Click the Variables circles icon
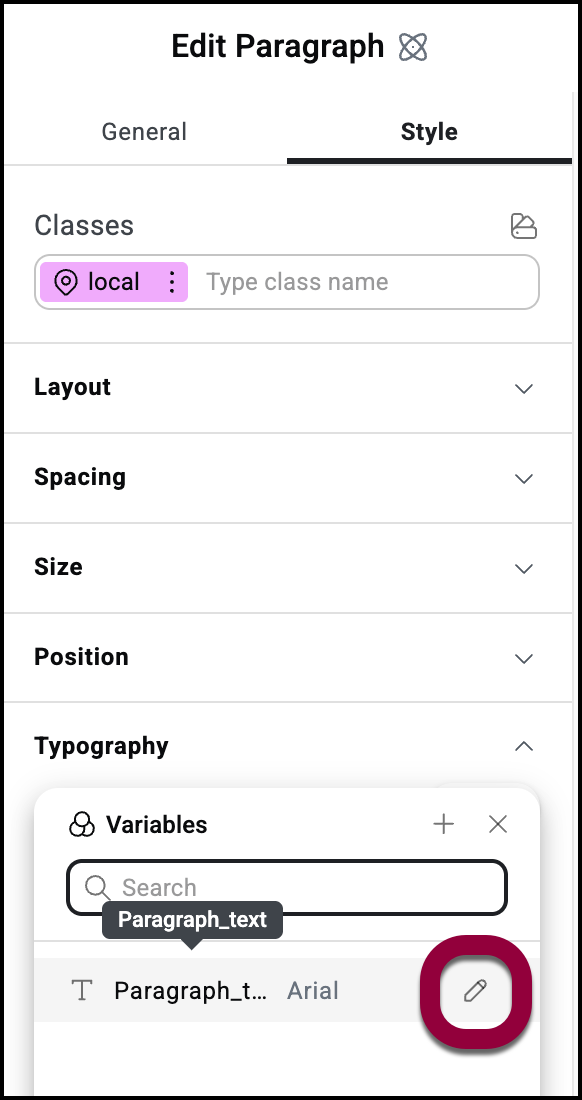582x1100 pixels. [81, 824]
